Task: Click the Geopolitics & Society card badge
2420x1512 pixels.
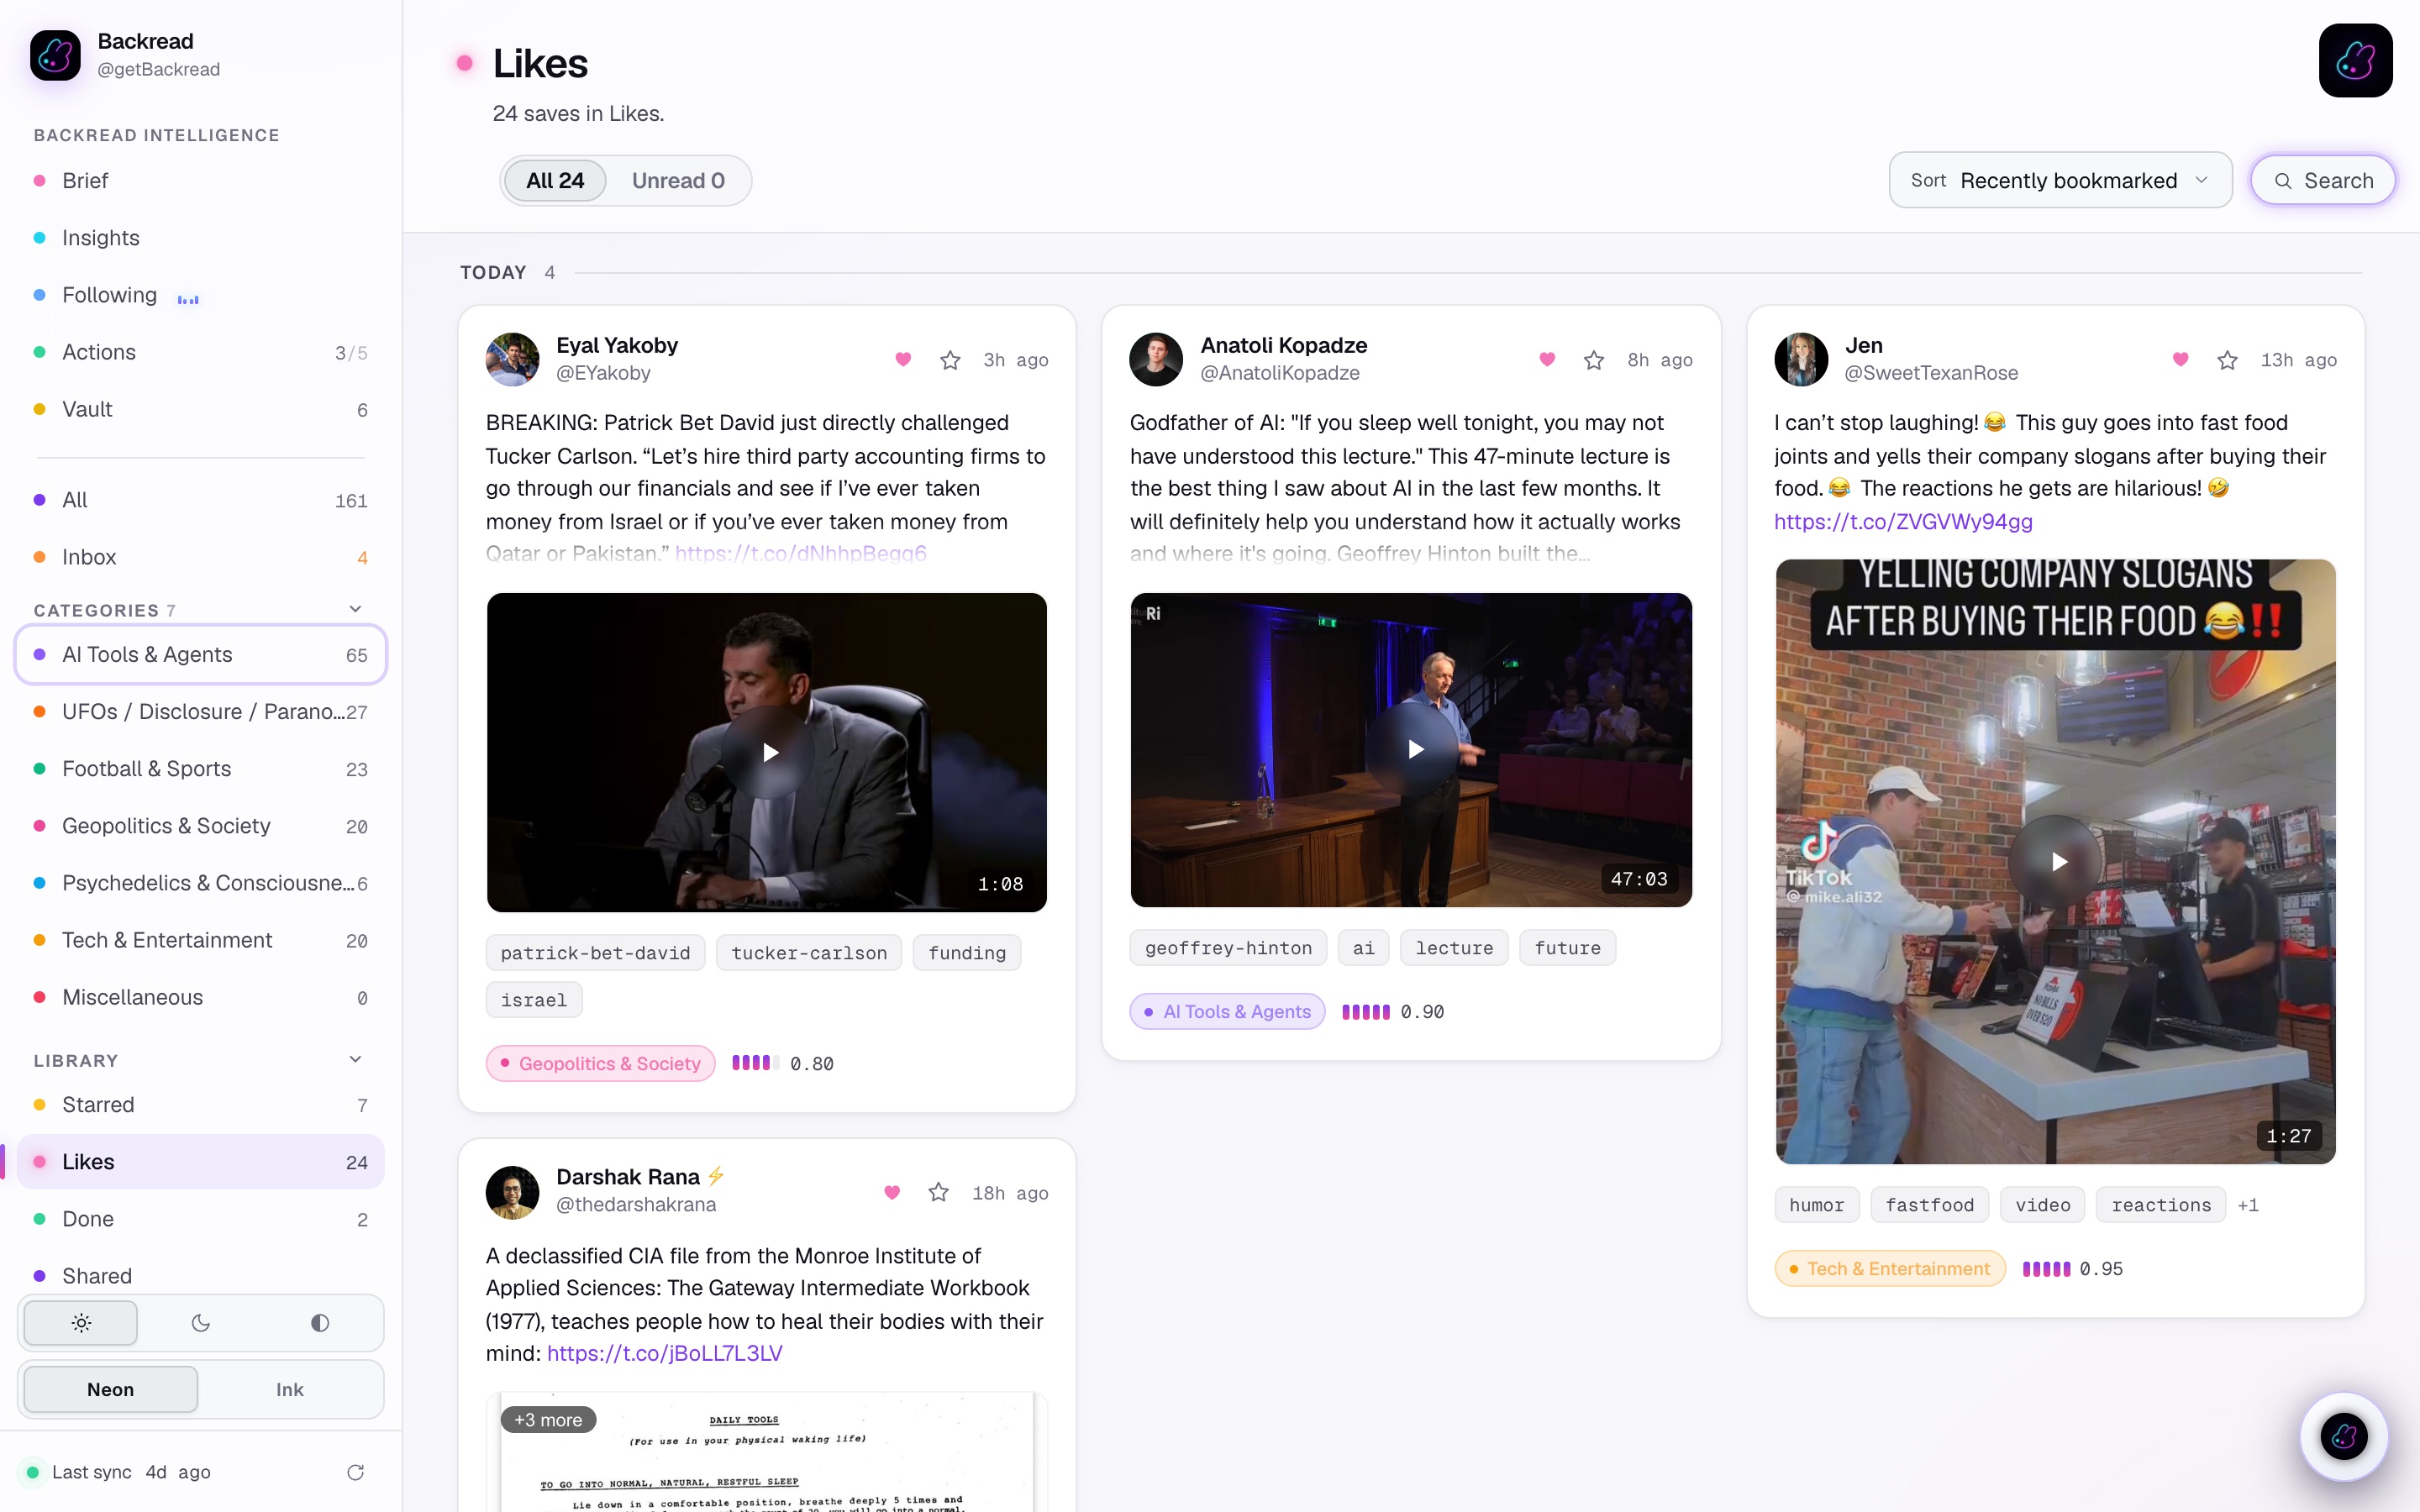Action: (x=601, y=1063)
